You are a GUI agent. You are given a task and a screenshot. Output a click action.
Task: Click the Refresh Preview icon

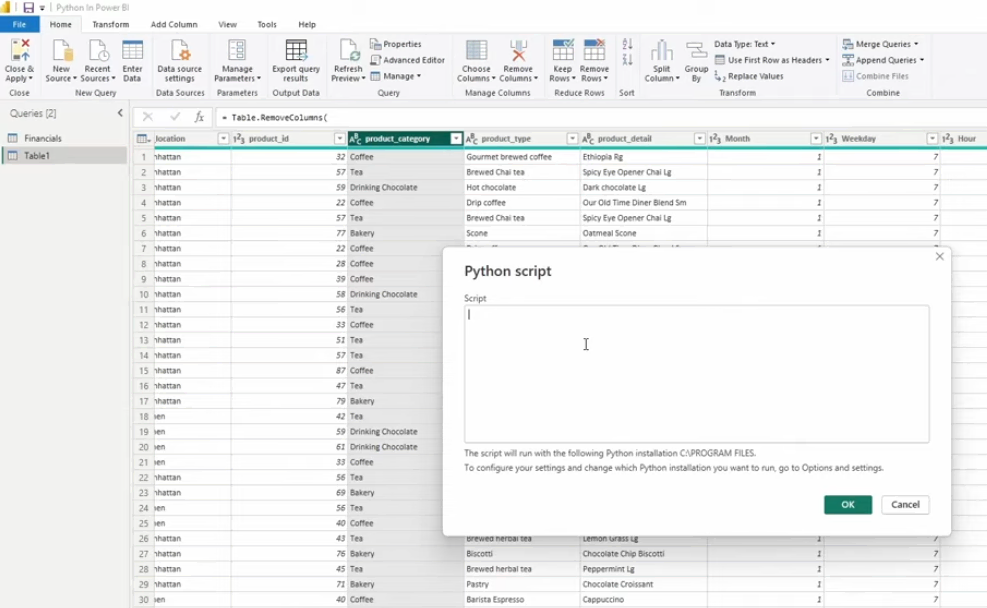coord(348,50)
